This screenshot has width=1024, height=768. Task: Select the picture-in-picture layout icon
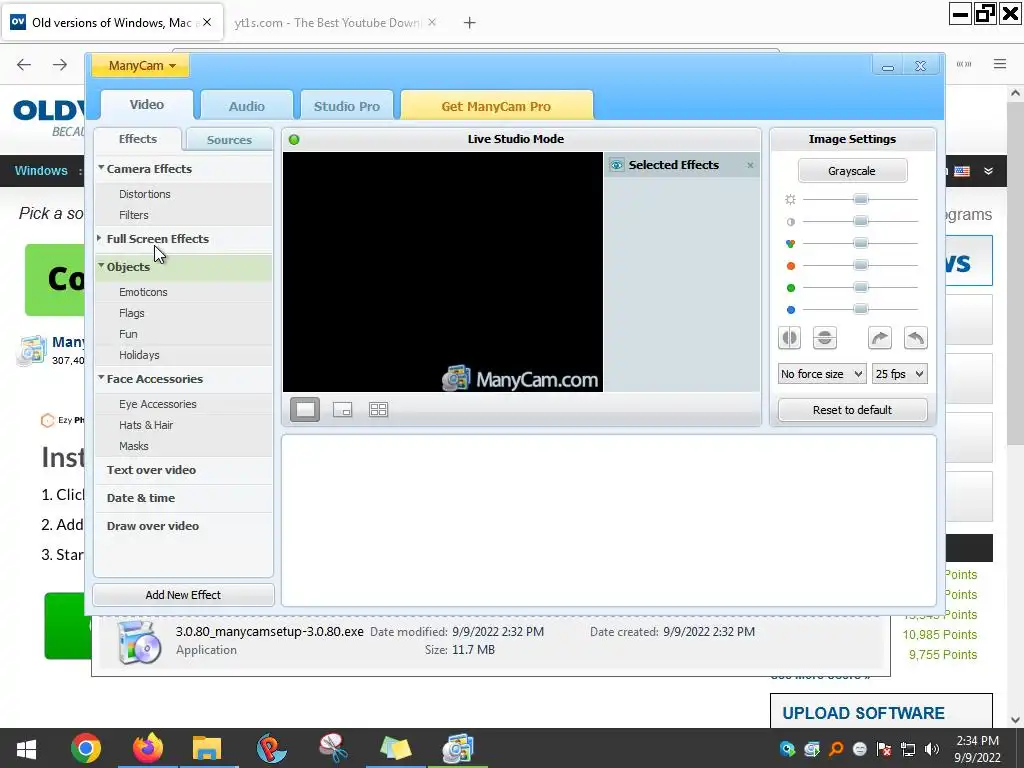[342, 409]
